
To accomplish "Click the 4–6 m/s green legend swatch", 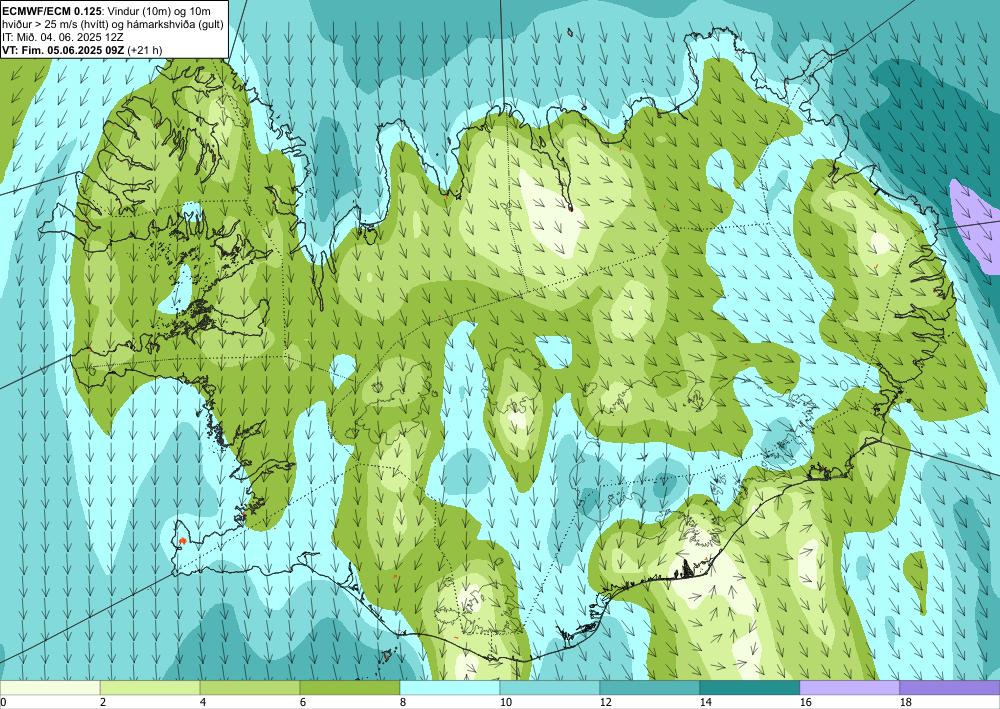I will (249, 688).
